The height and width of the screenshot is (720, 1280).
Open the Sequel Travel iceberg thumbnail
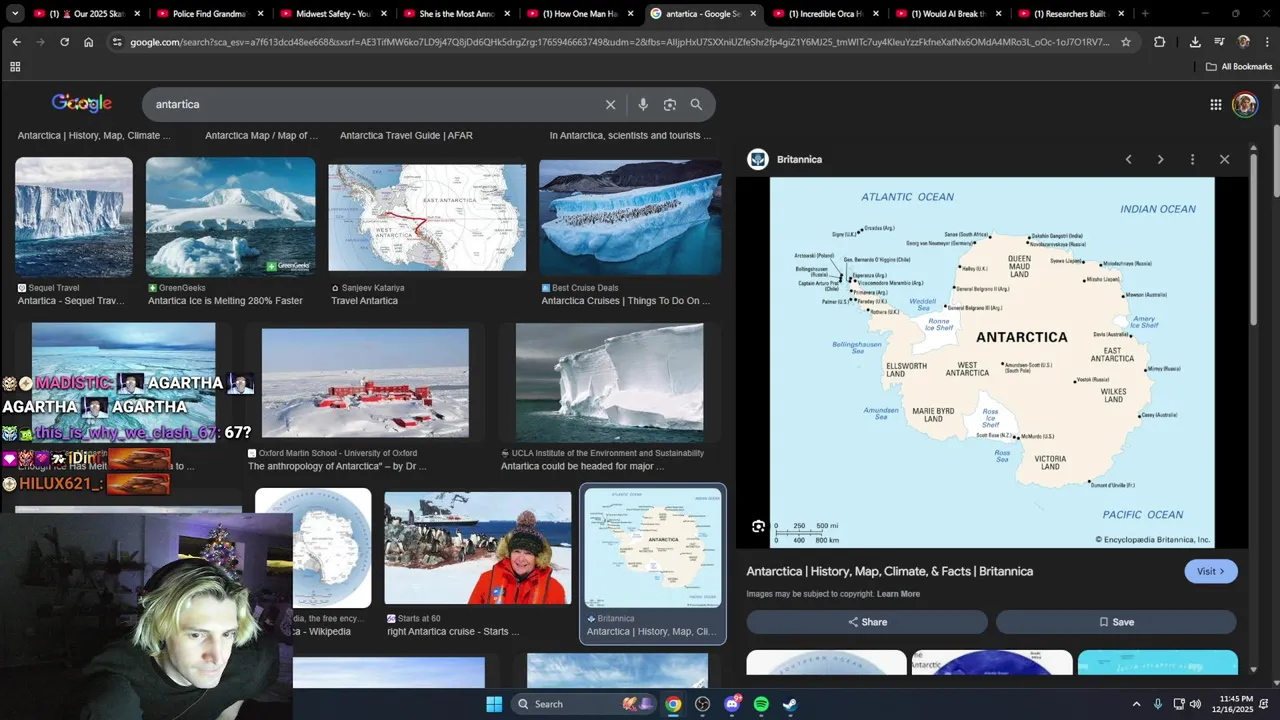click(74, 217)
